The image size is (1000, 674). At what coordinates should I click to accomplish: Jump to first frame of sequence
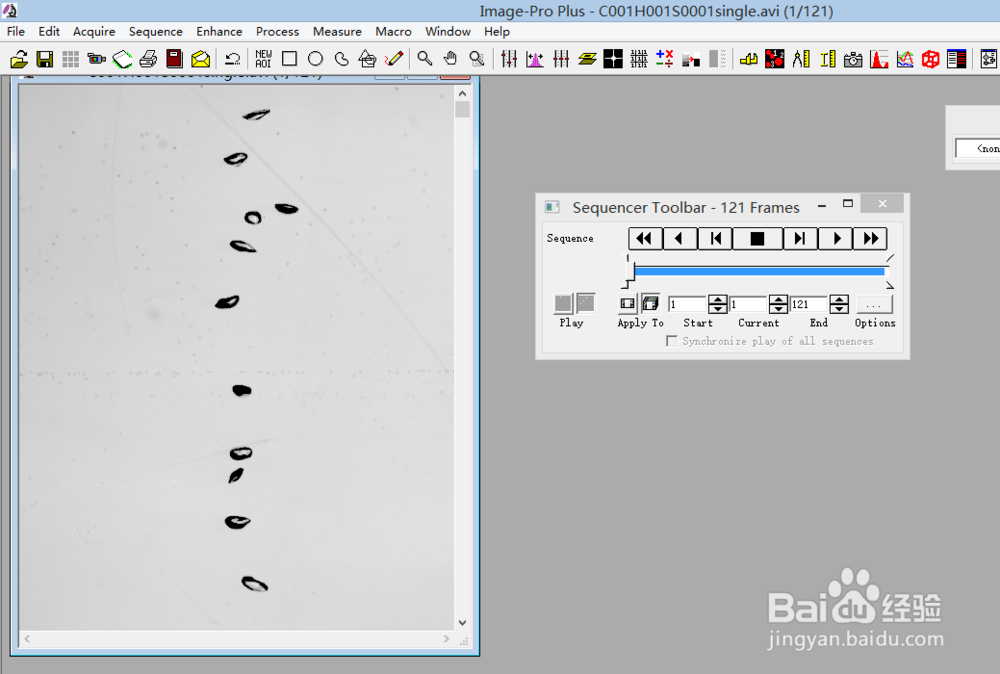point(715,238)
